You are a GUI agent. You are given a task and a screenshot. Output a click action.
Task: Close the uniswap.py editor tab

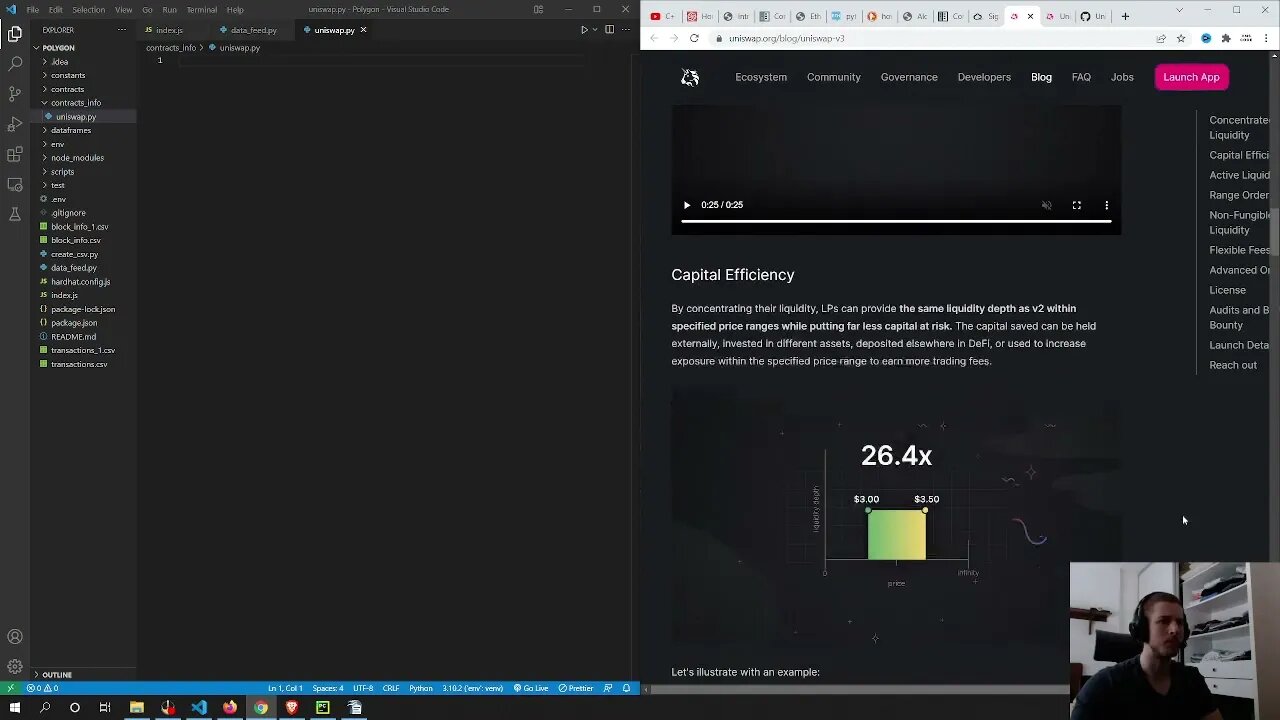pos(363,30)
